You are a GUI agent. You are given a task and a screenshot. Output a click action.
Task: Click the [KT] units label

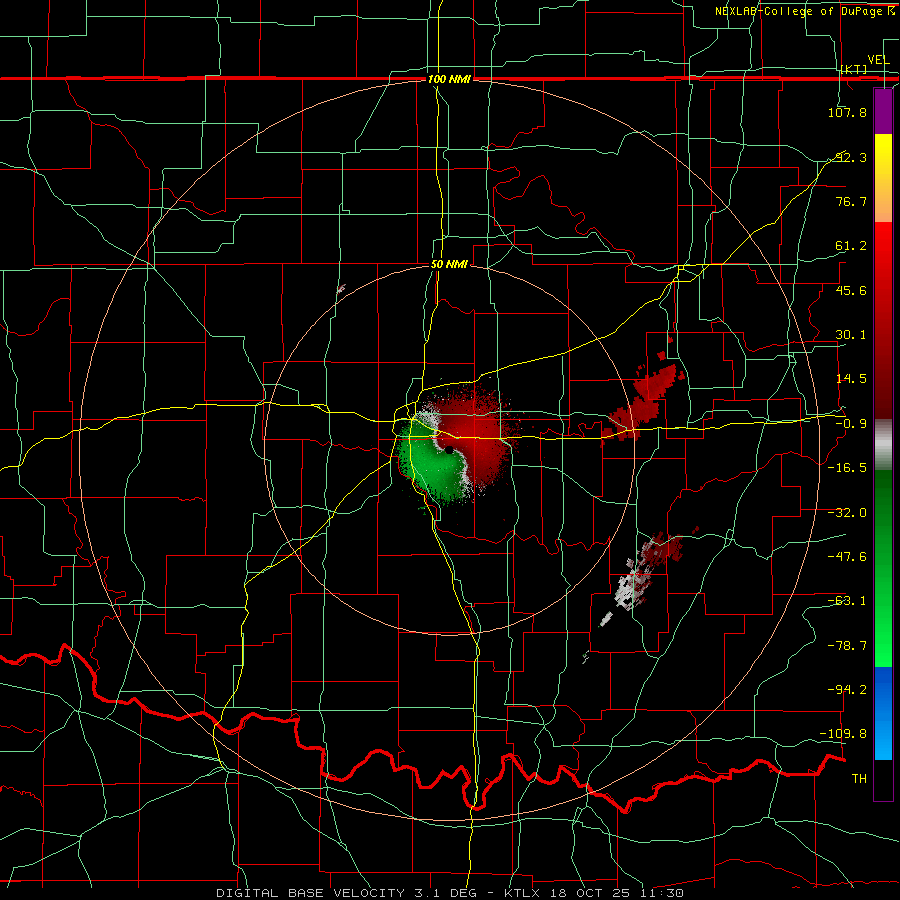tap(854, 69)
